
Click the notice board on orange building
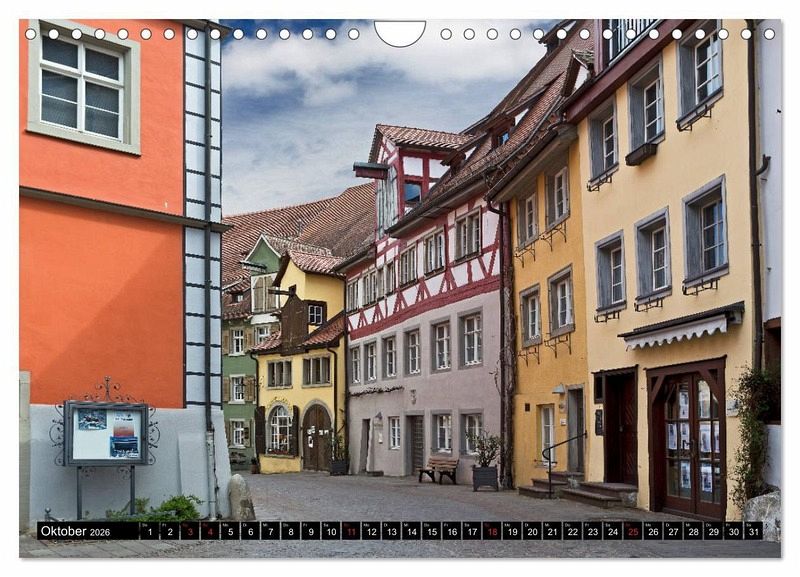click(106, 433)
